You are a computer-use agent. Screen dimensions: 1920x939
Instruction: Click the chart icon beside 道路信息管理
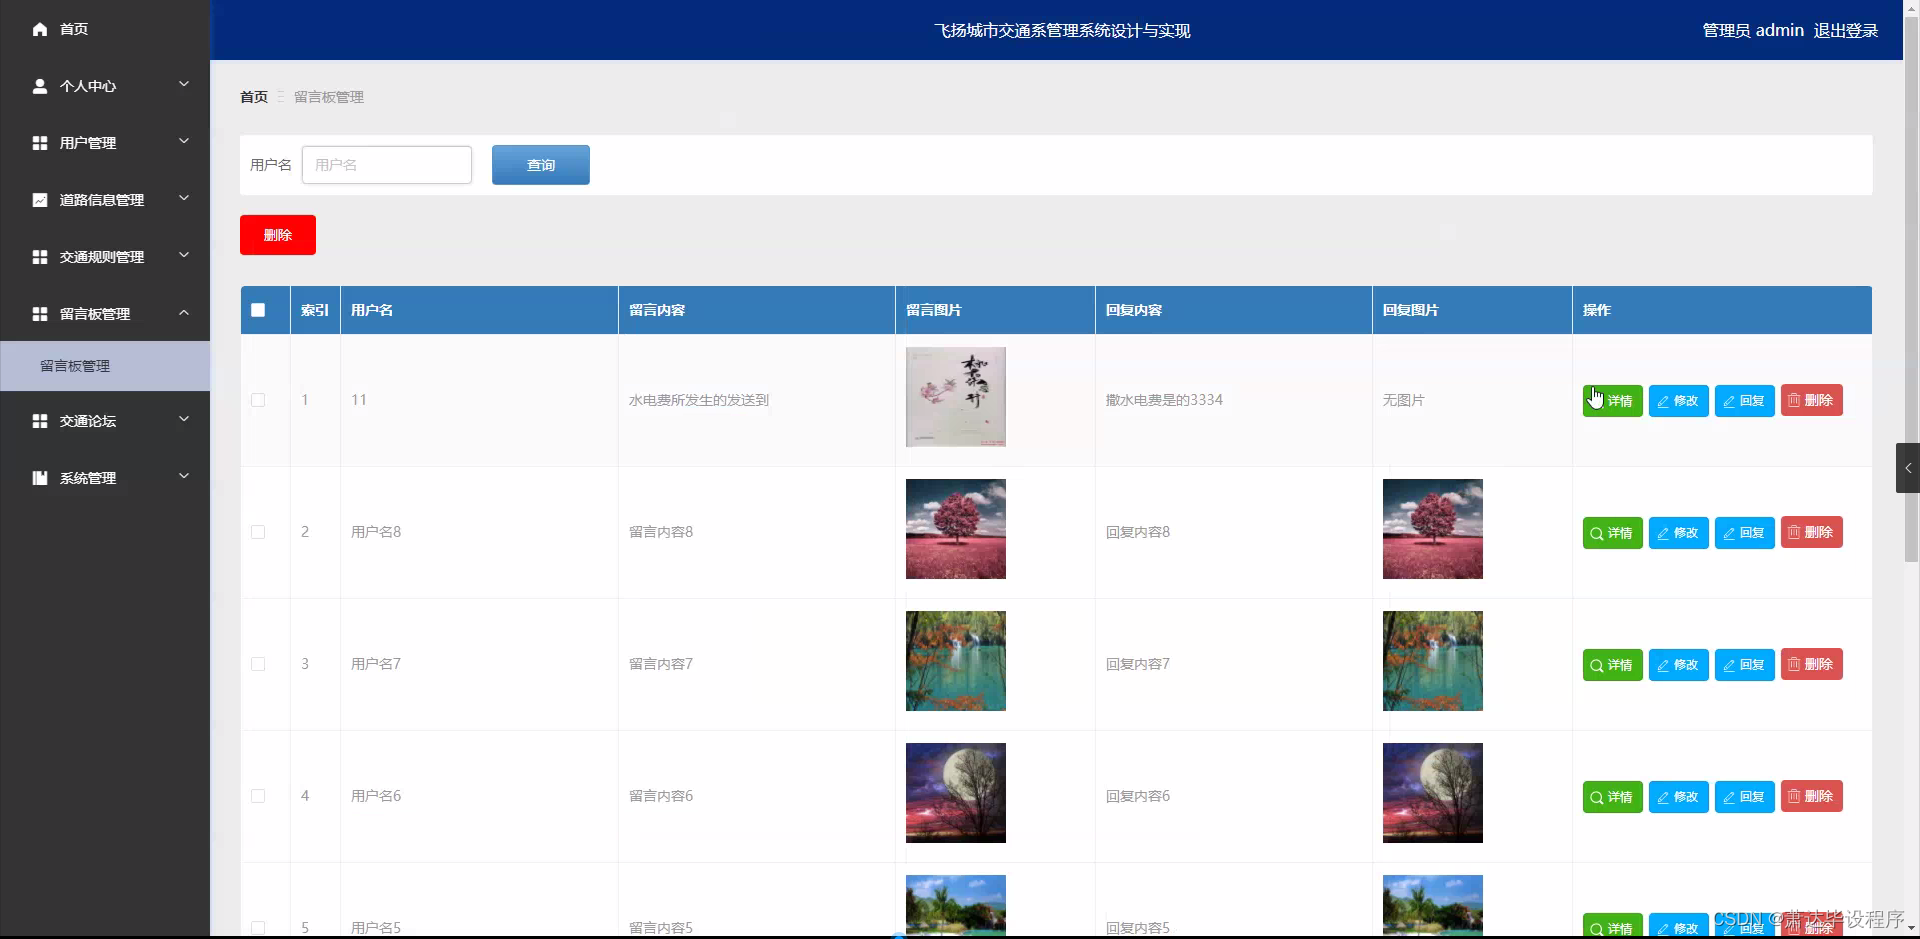(40, 200)
